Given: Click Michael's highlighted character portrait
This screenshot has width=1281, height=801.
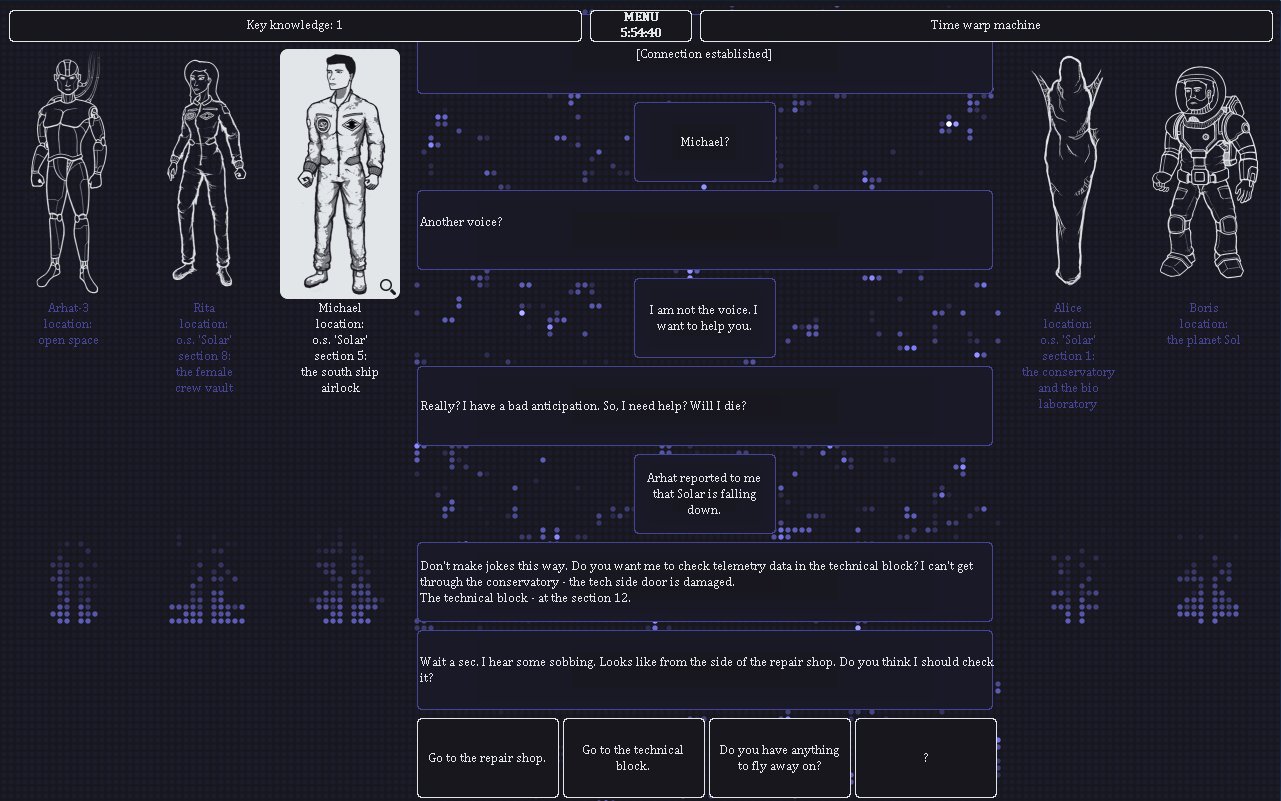Looking at the screenshot, I should pyautogui.click(x=339, y=170).
